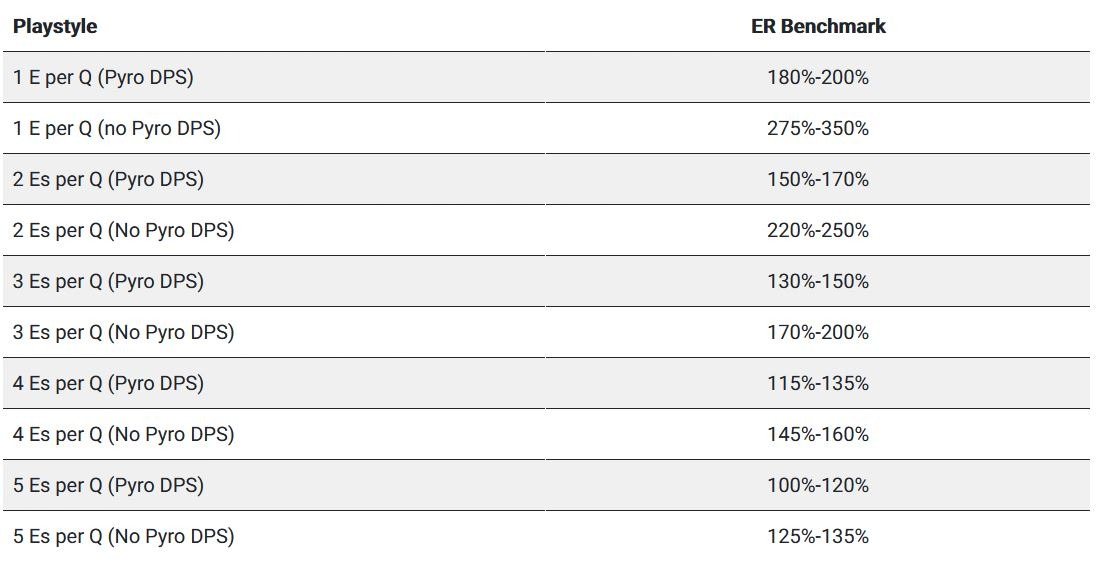Select the '5 Es per Q (Pyro DPS)' cell

[108, 485]
